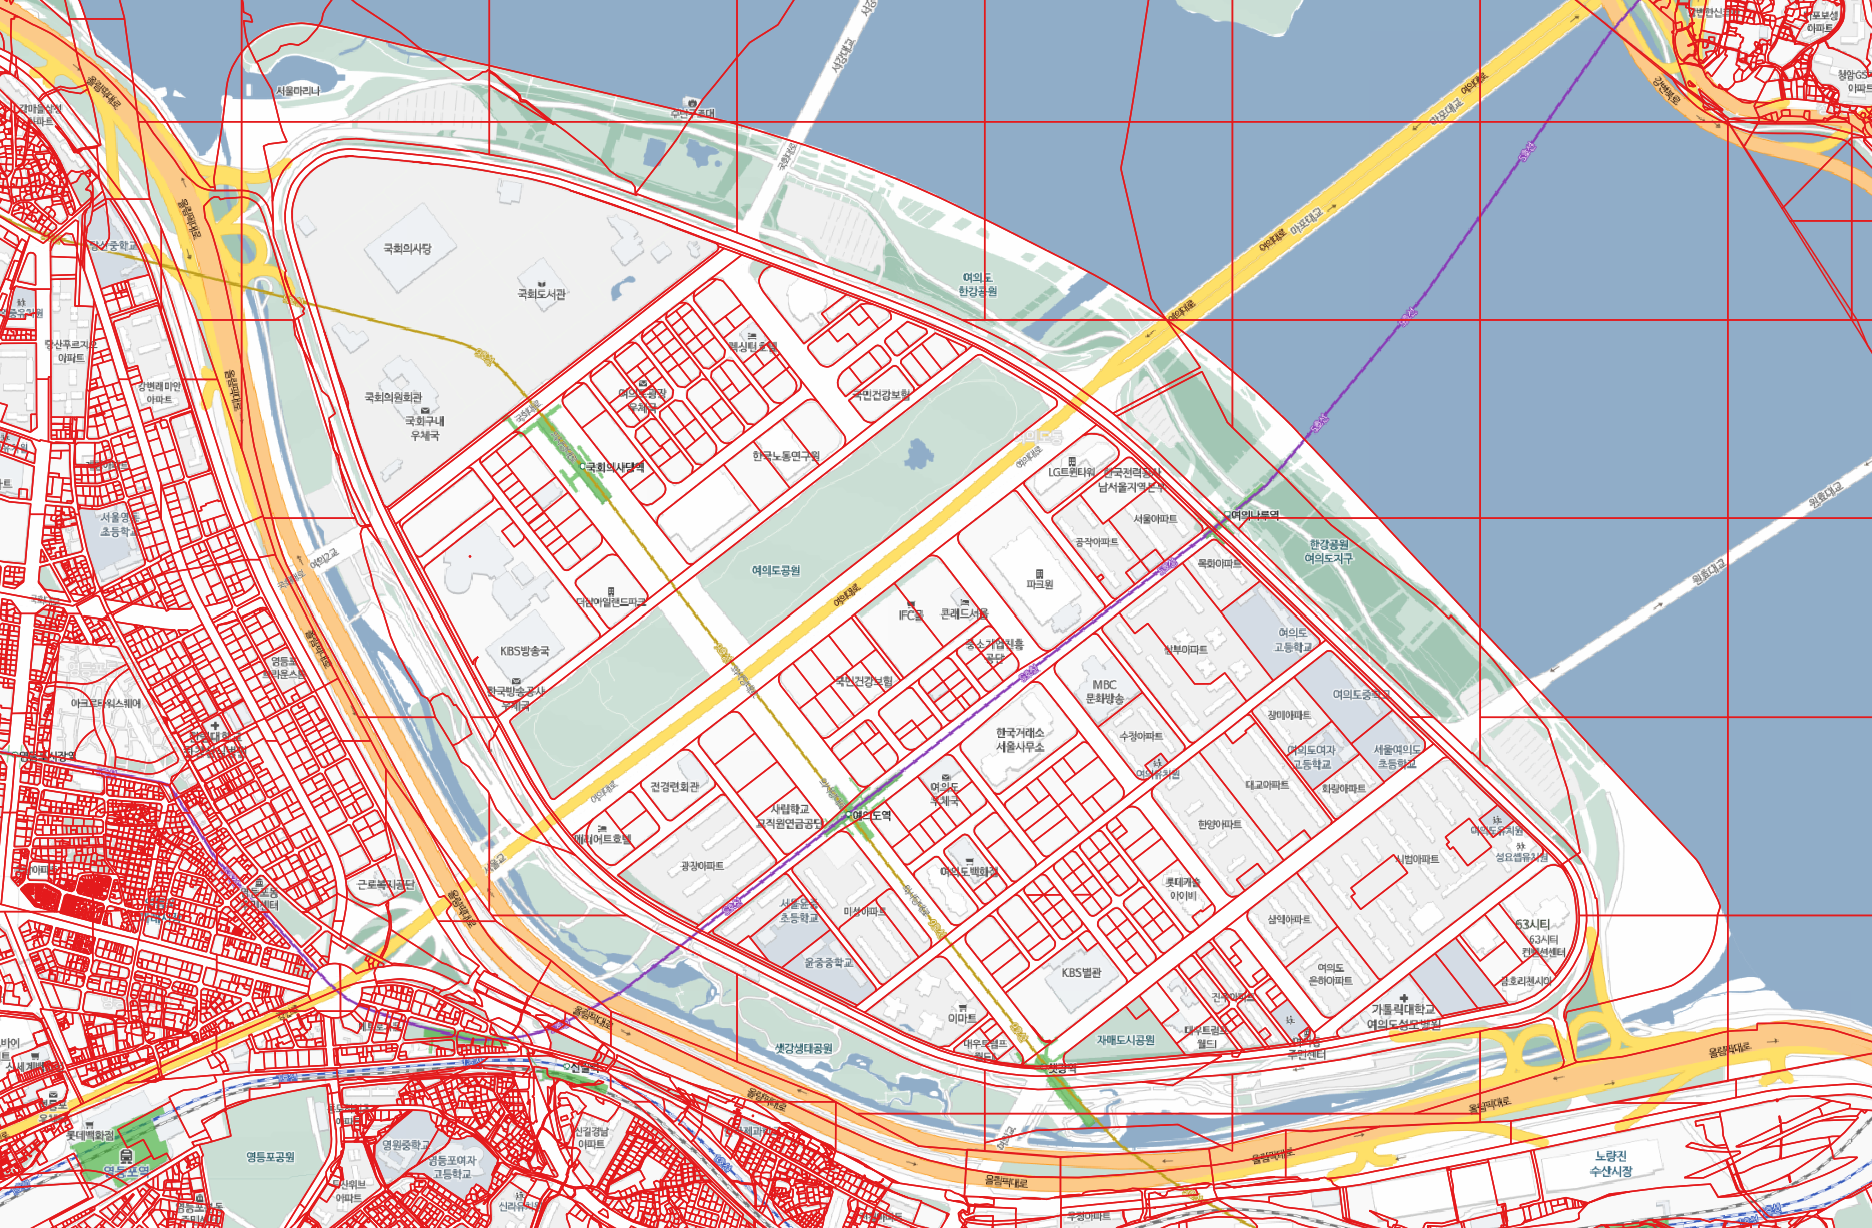Click the 당산푸르지오 아파트 label
Screen dimensions: 1872x1228
tap(70, 351)
